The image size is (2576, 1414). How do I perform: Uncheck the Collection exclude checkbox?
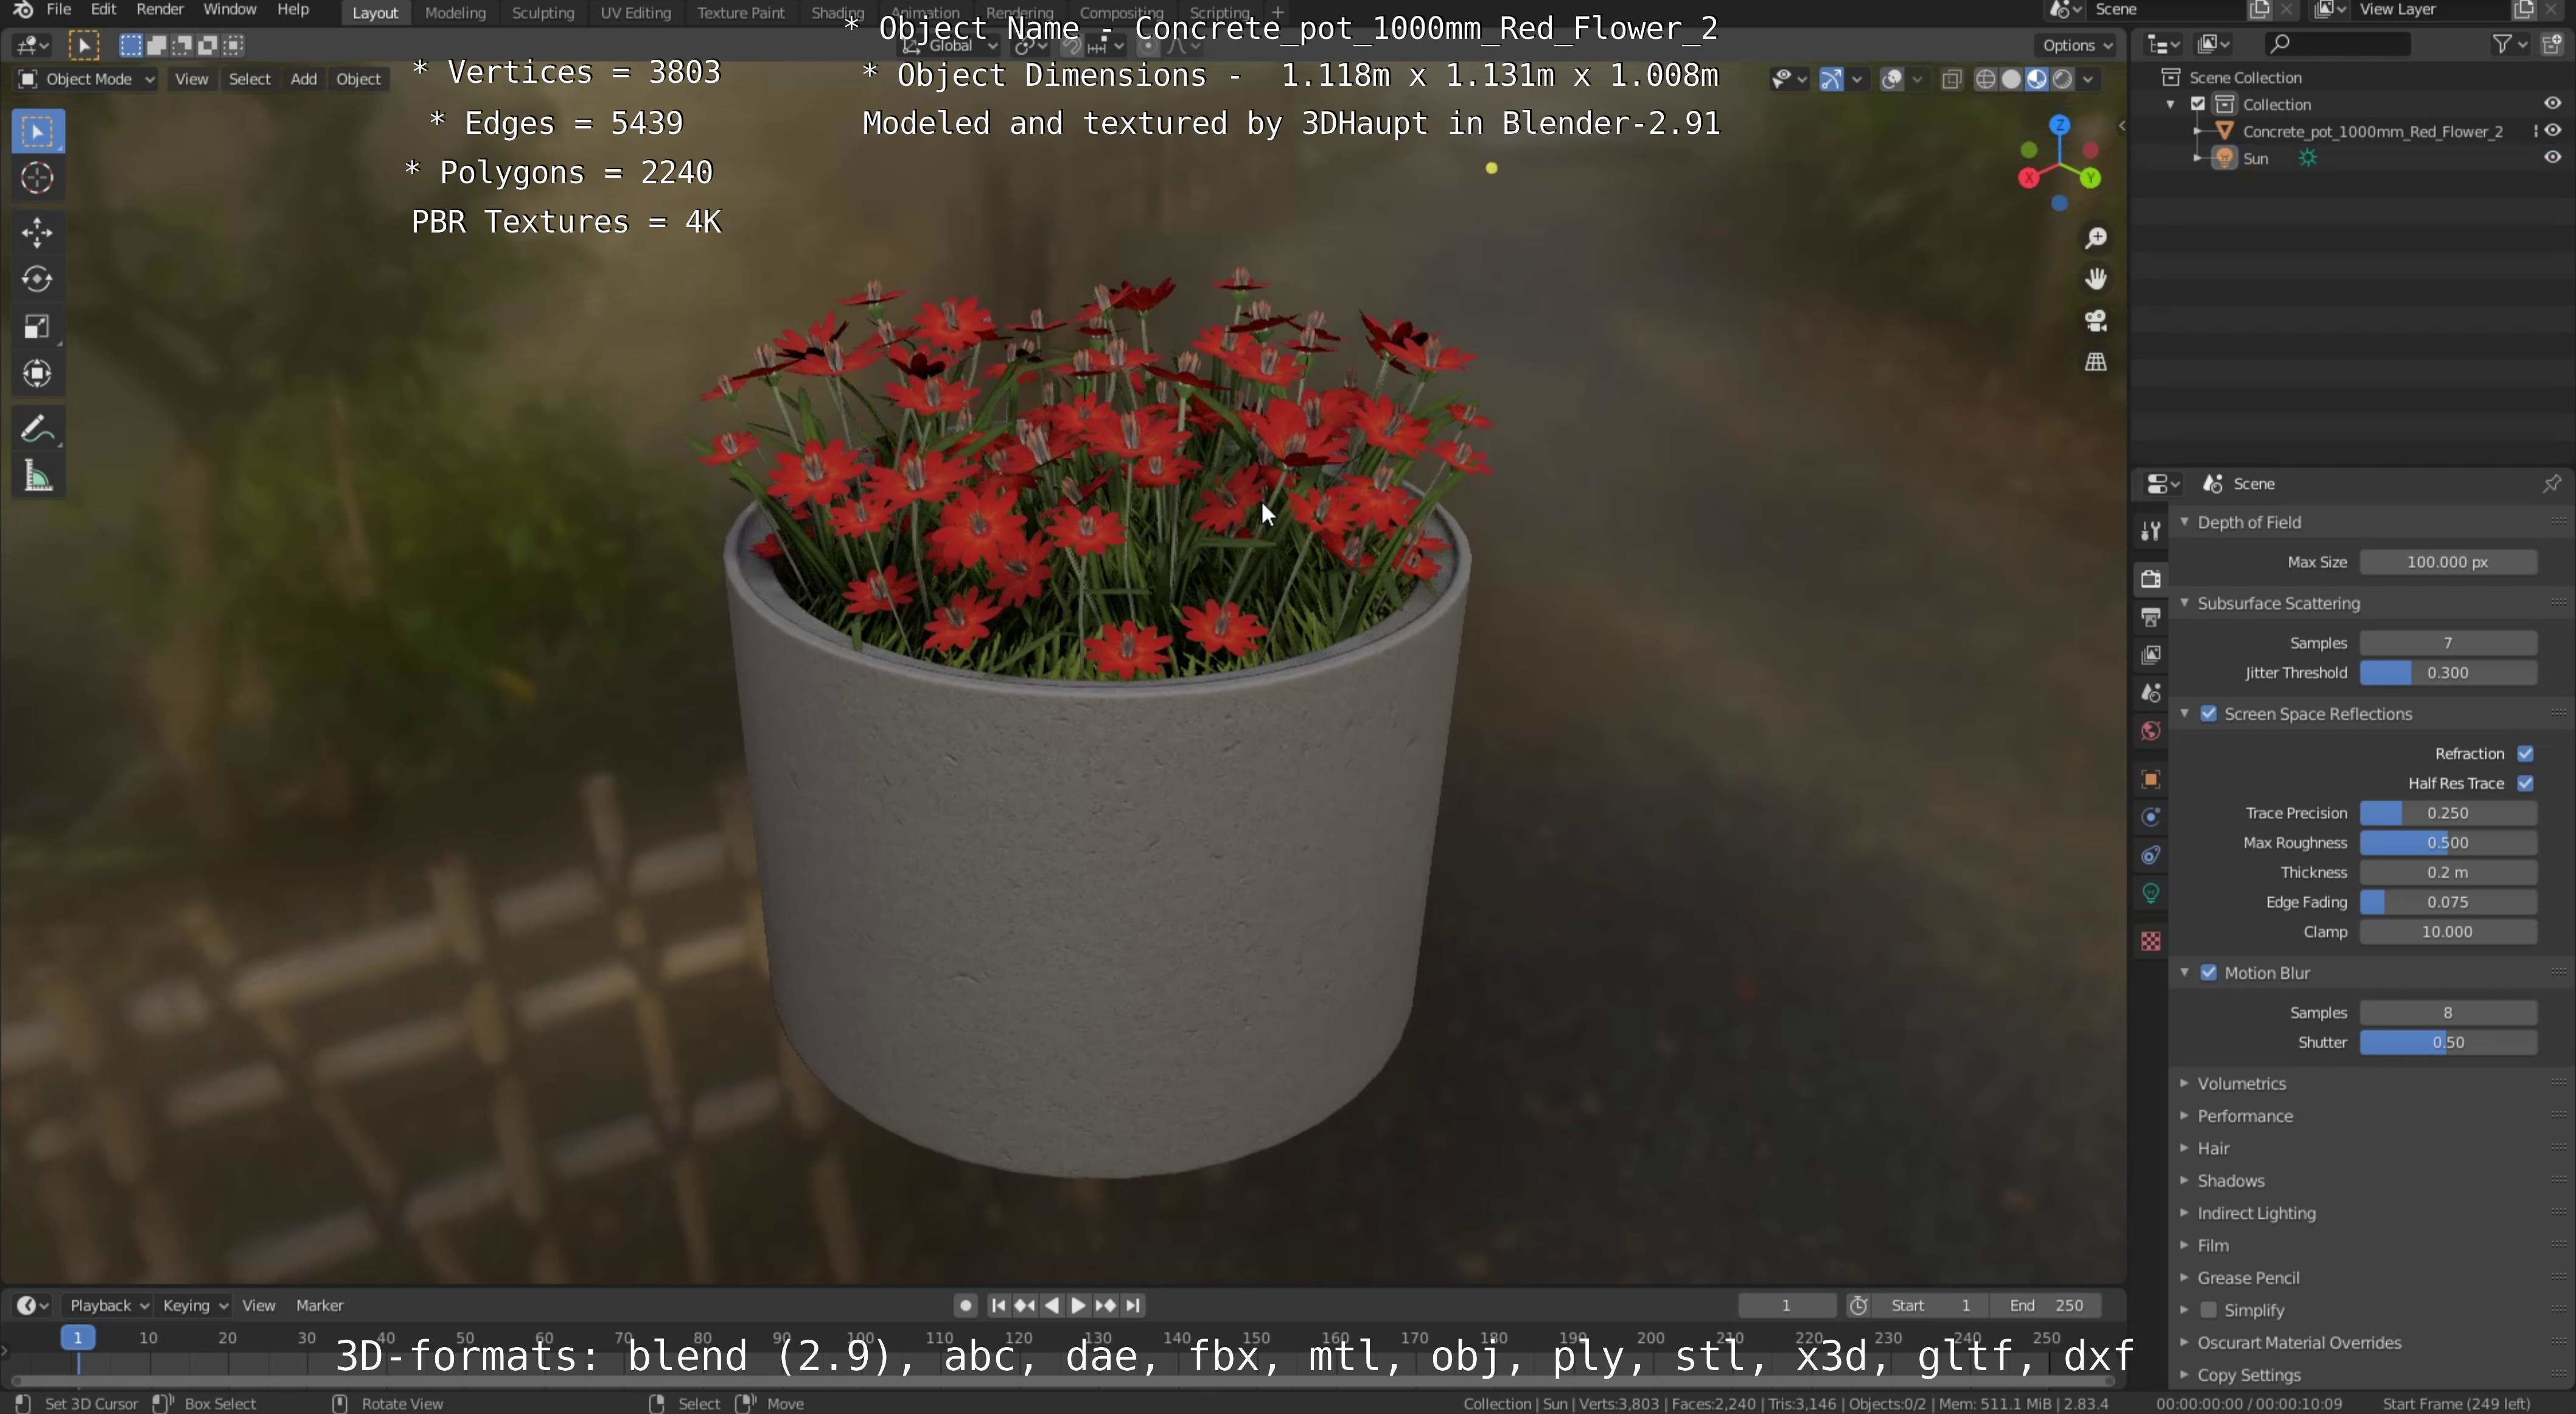pyautogui.click(x=2198, y=104)
